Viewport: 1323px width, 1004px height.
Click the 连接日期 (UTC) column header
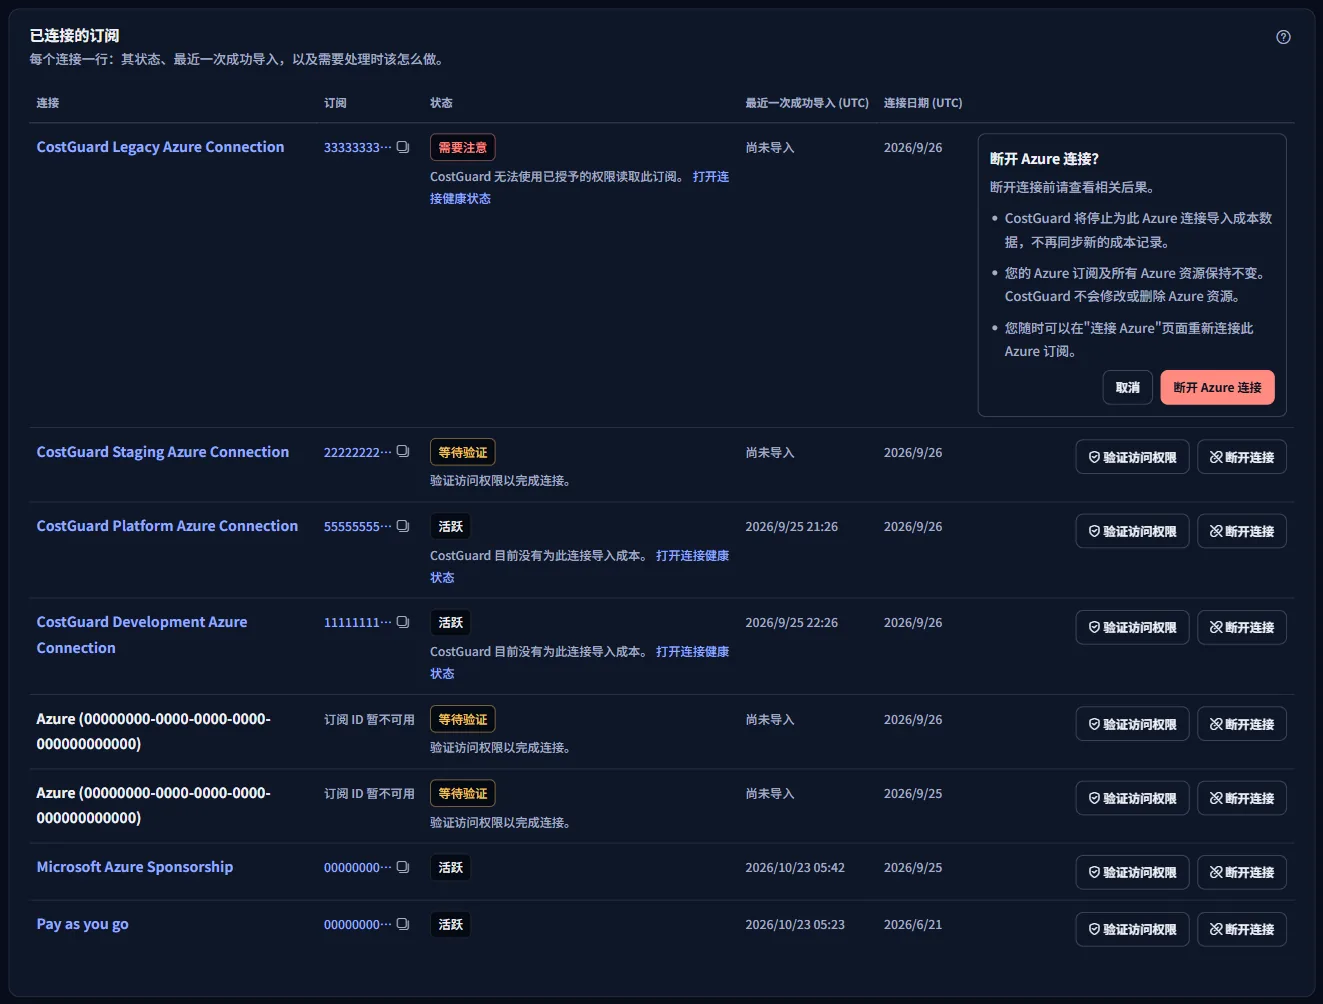(x=922, y=103)
